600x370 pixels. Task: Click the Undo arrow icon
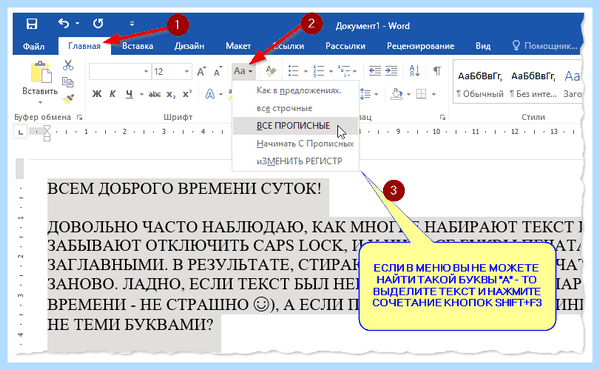(64, 24)
